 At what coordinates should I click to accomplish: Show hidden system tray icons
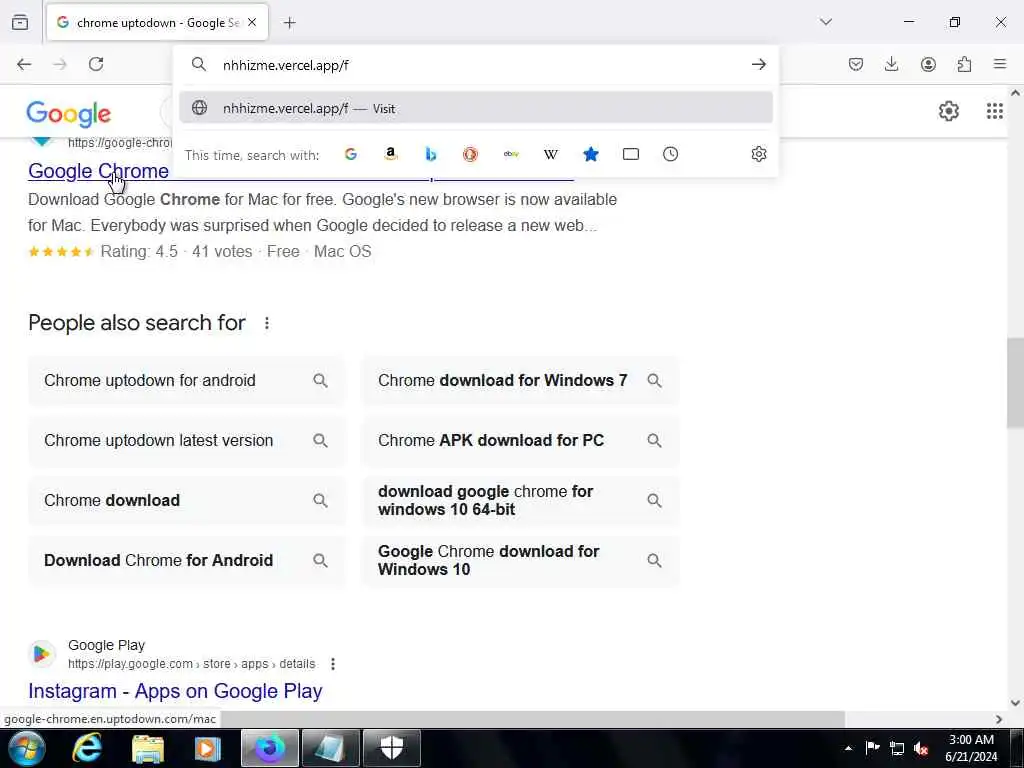coord(848,748)
